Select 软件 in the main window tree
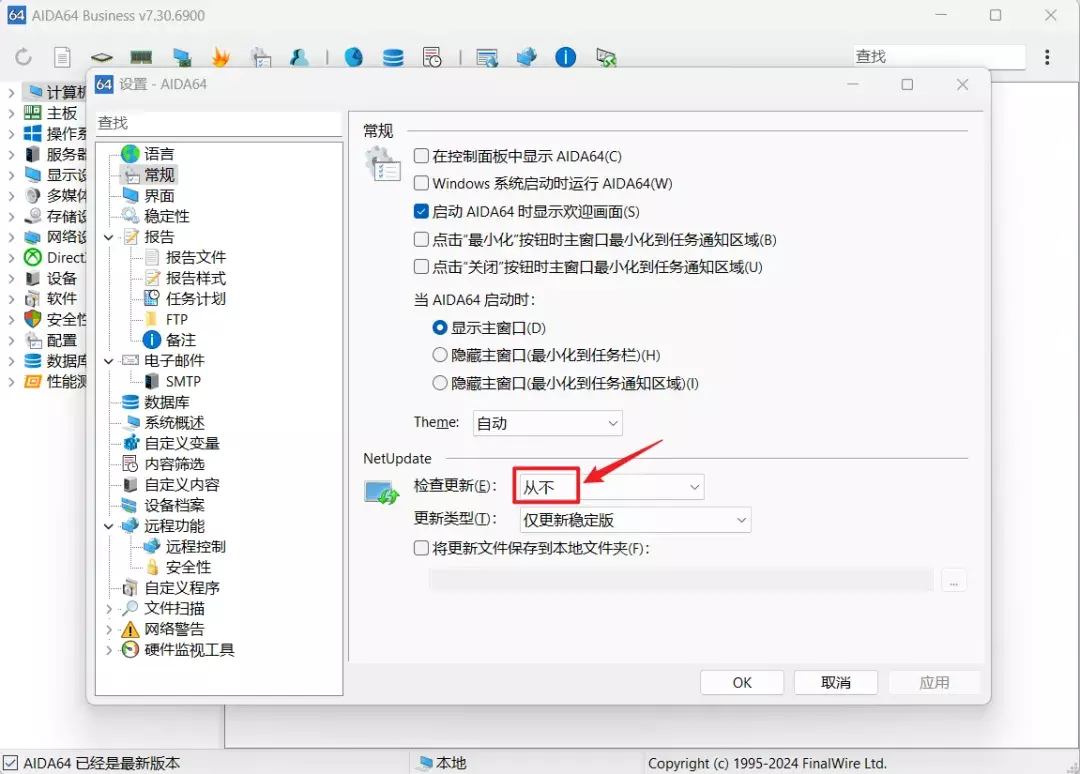This screenshot has width=1080, height=774. point(62,299)
